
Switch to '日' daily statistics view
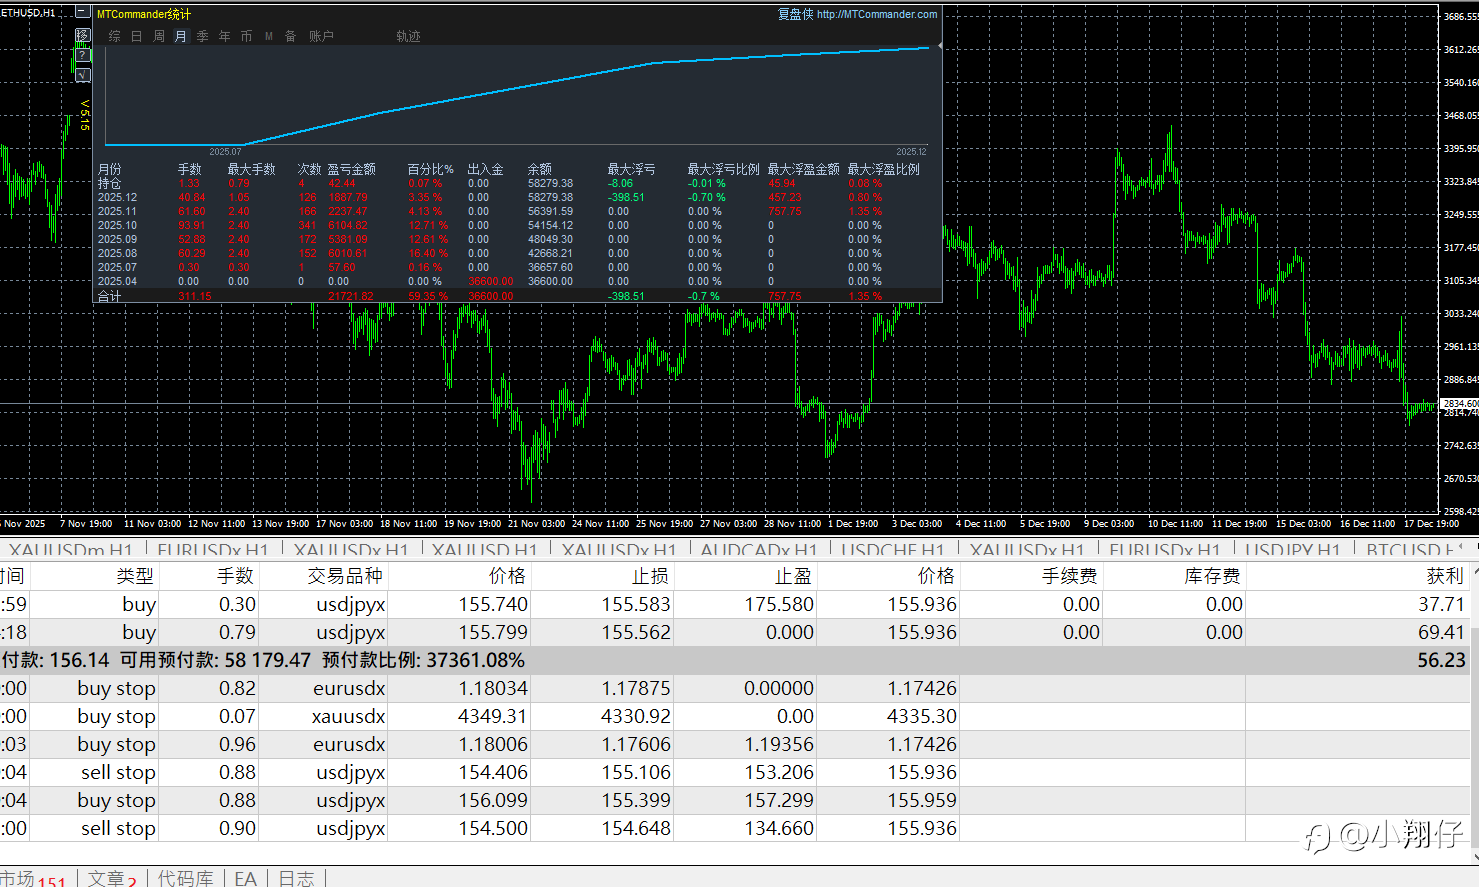click(x=136, y=36)
